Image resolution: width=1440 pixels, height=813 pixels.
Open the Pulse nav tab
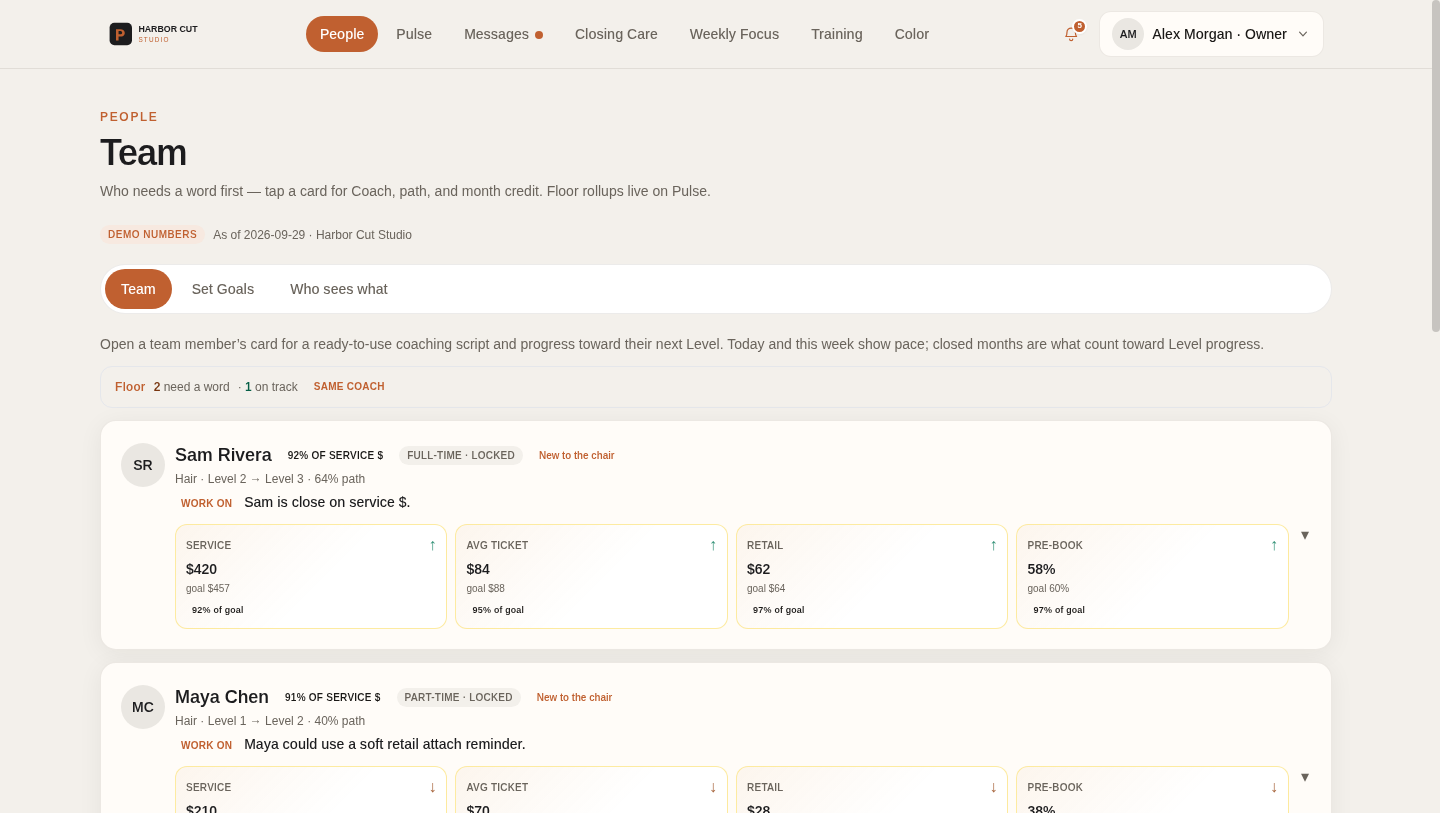[x=414, y=34]
